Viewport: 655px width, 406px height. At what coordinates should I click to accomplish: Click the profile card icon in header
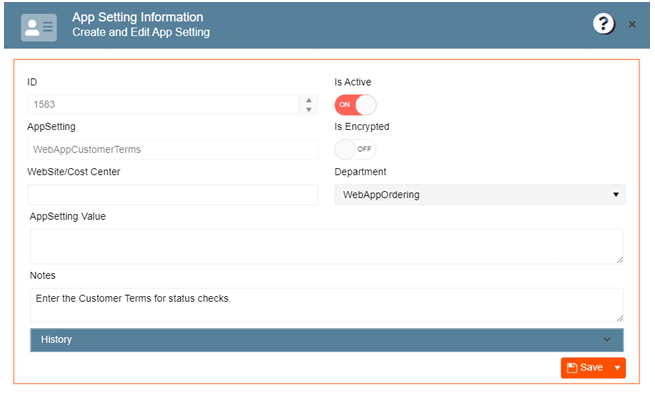[40, 26]
